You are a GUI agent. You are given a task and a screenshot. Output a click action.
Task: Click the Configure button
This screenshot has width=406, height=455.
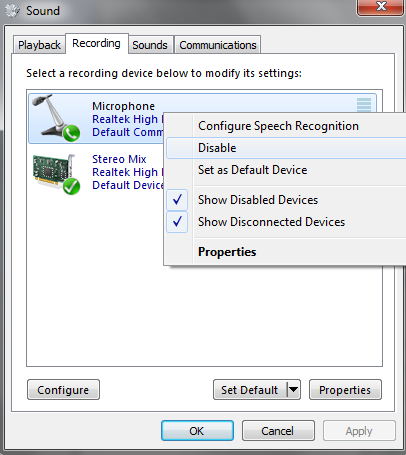[63, 389]
